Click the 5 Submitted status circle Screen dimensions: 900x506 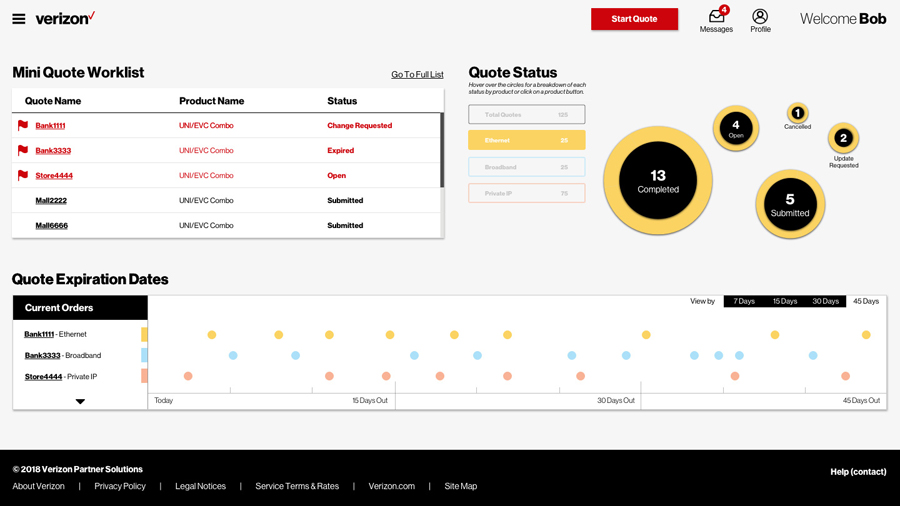(790, 204)
